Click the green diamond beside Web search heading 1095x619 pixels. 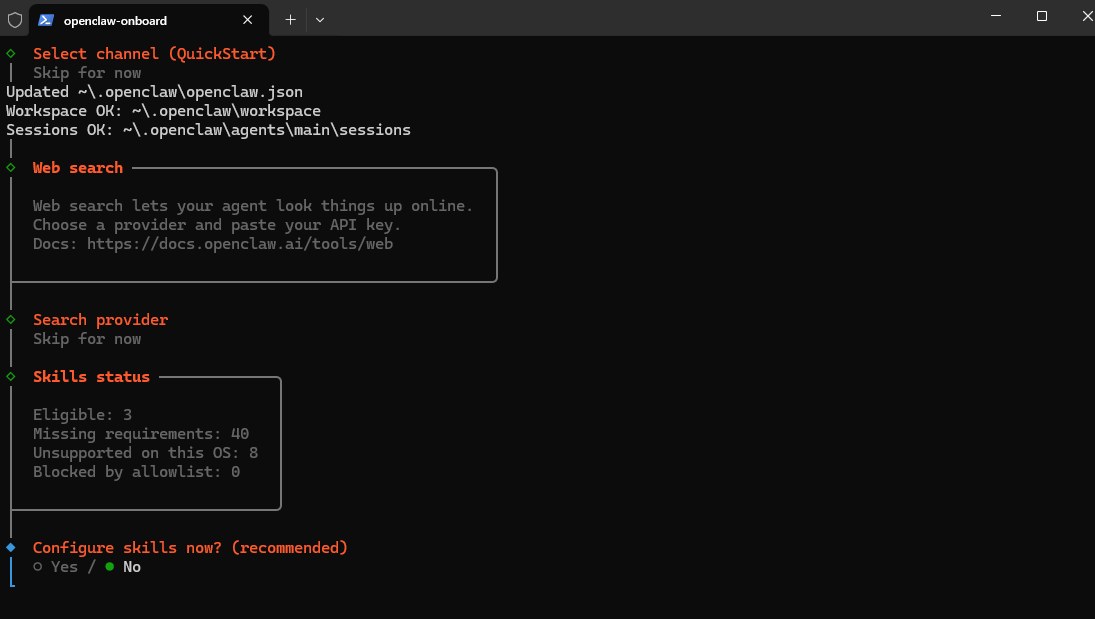(11, 167)
